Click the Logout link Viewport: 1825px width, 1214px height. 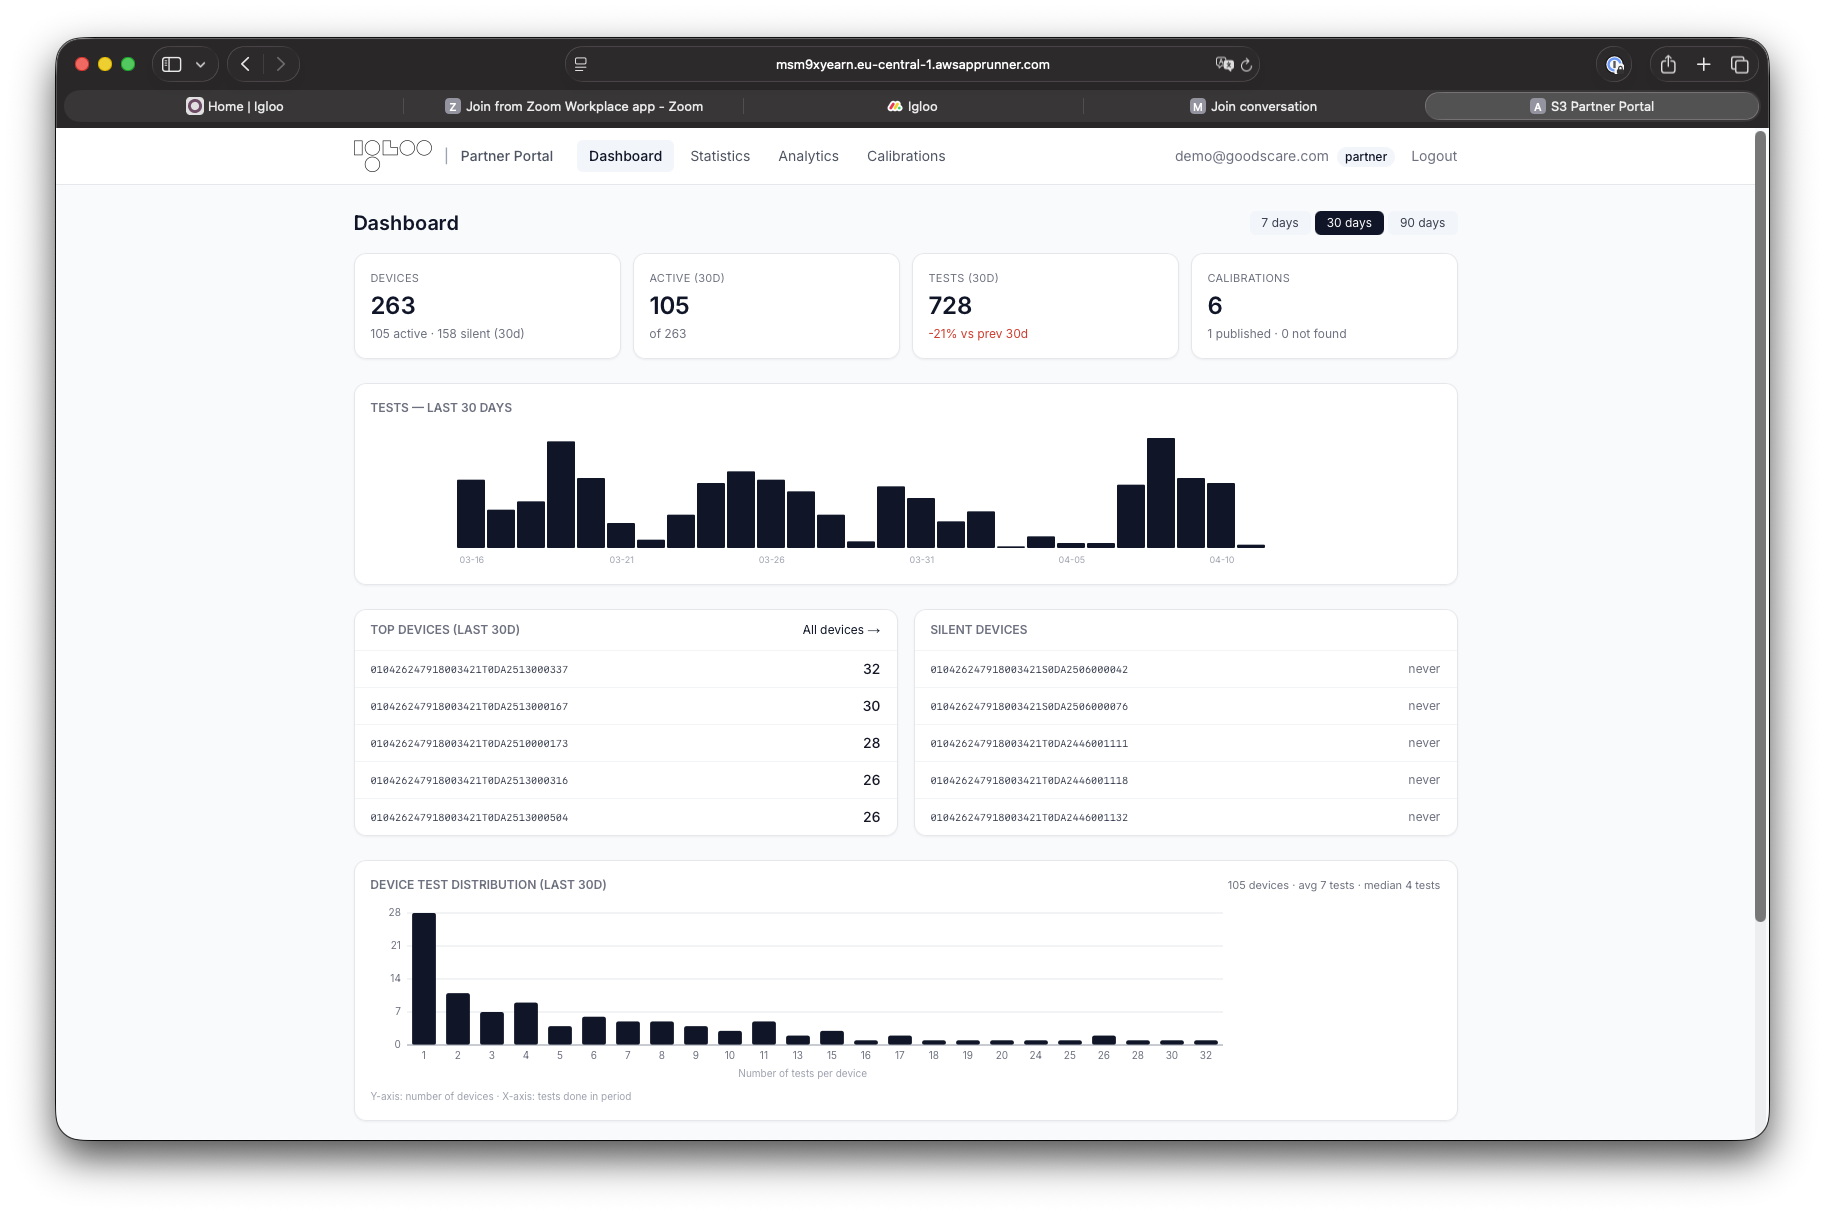point(1434,156)
